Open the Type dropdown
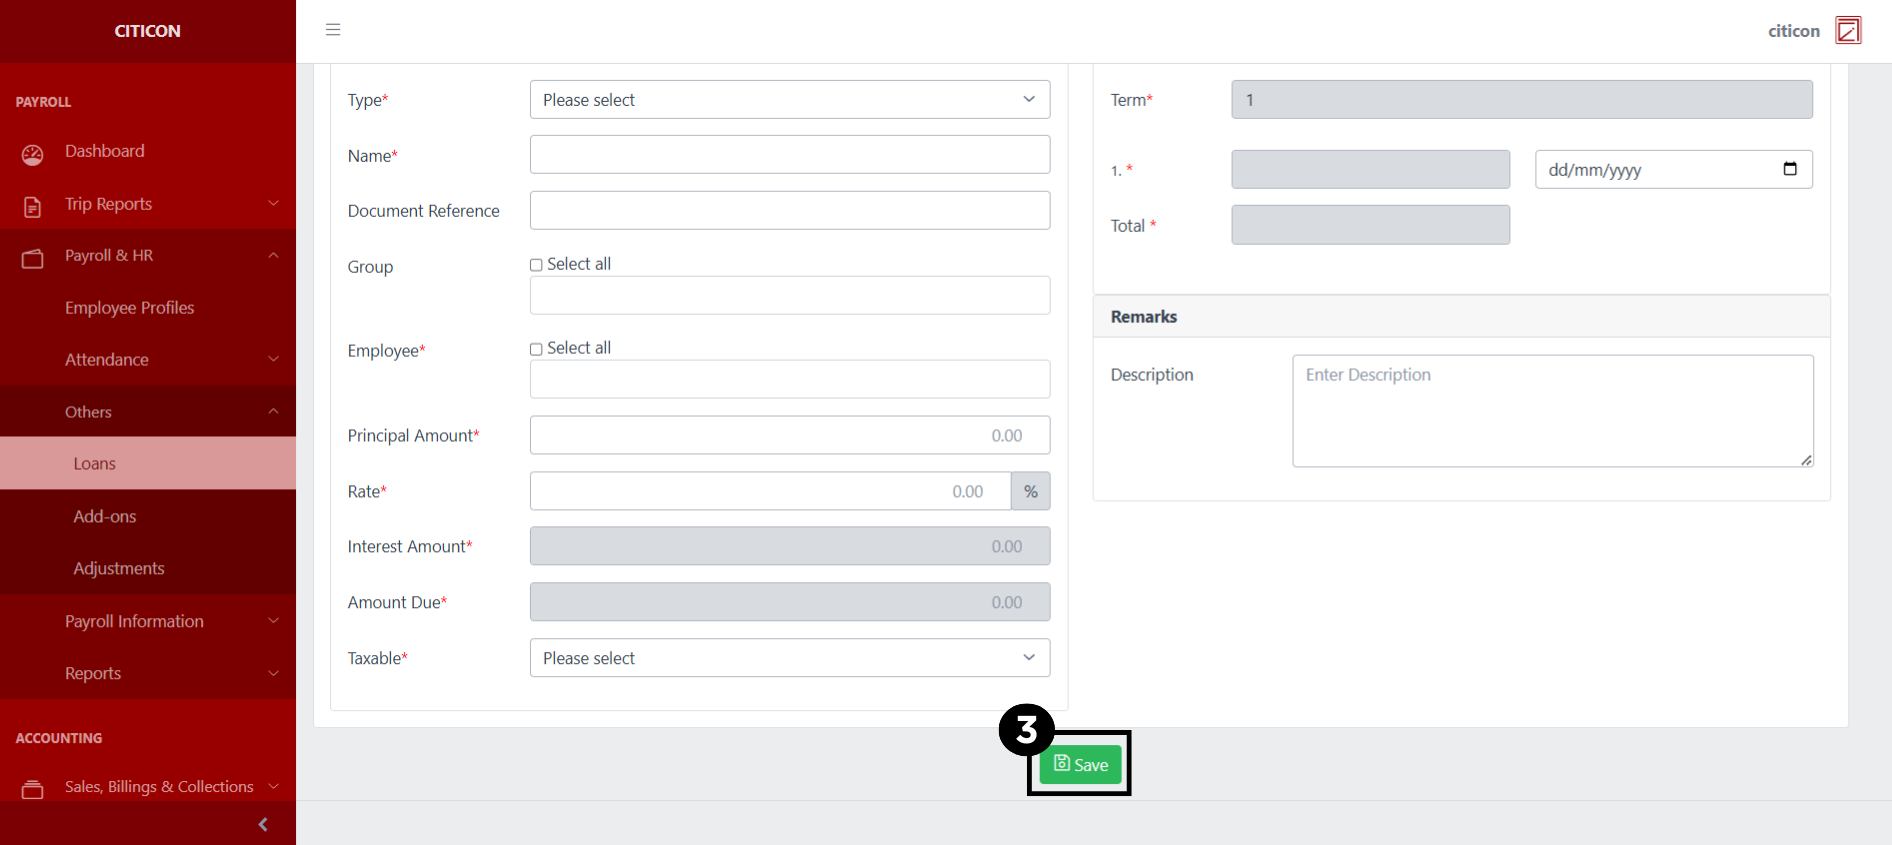Screen dimensions: 1892x845 (x=789, y=100)
